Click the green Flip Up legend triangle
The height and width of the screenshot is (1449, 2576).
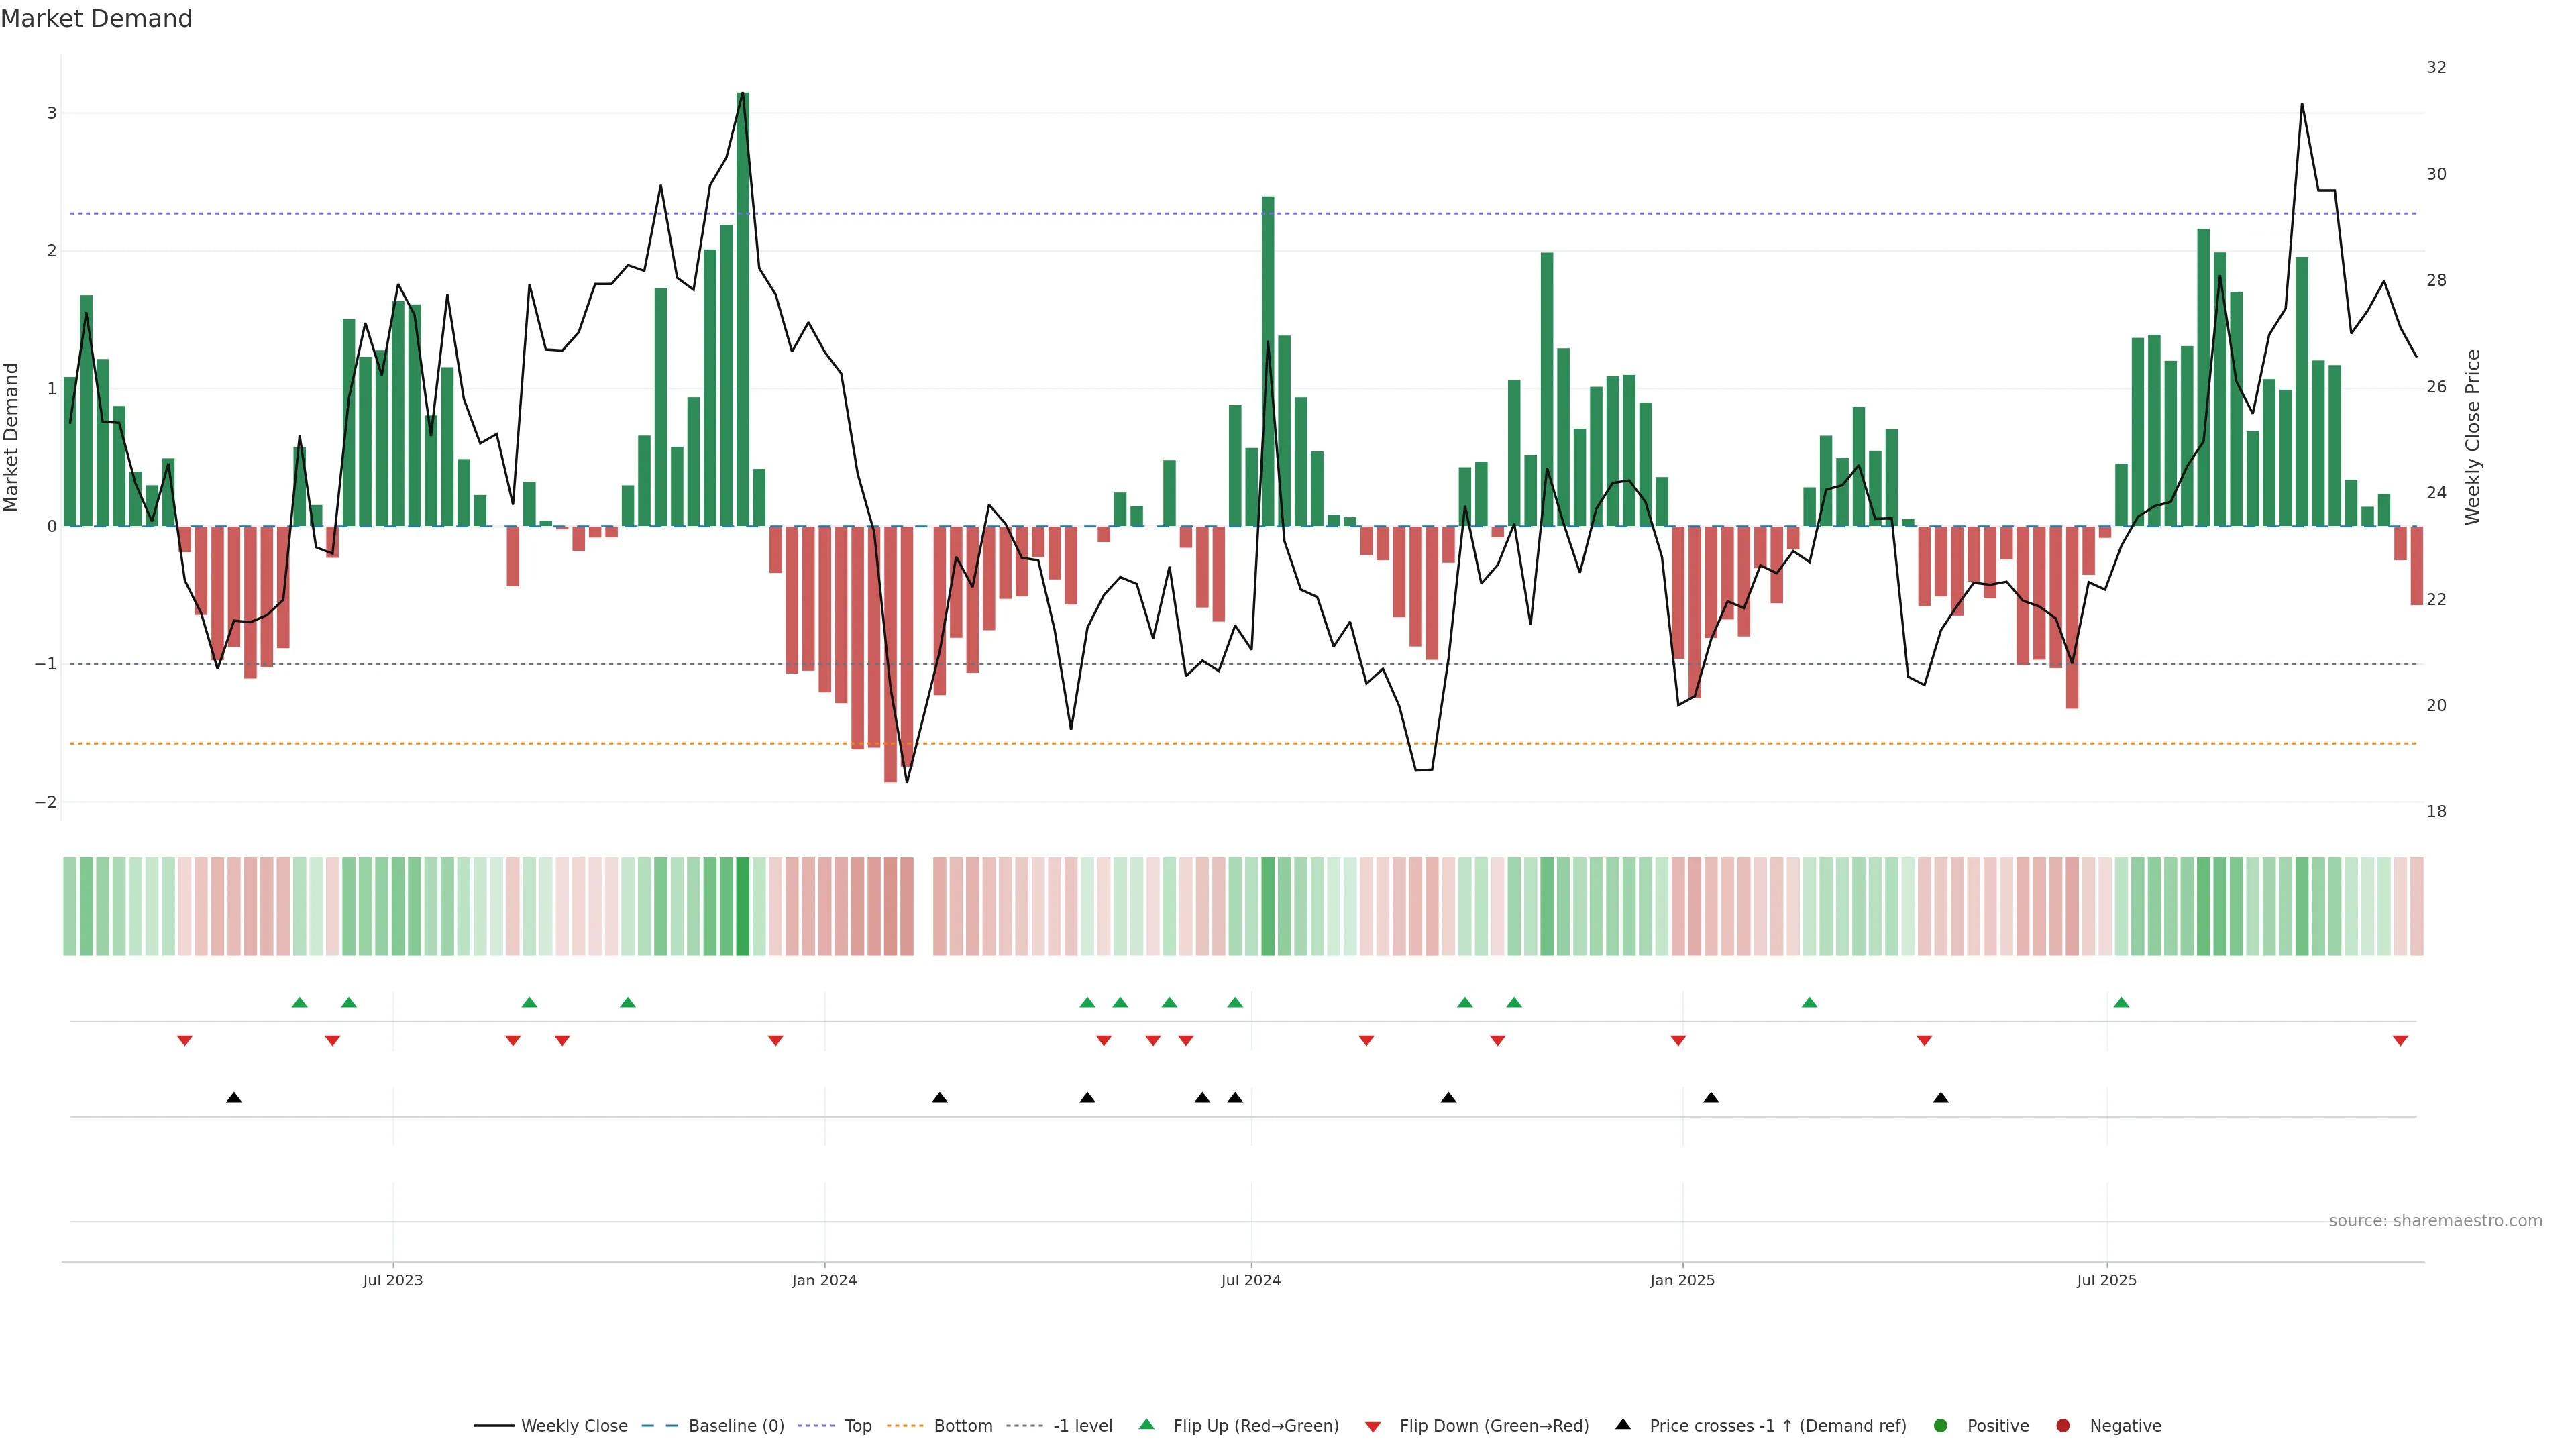(1146, 1424)
